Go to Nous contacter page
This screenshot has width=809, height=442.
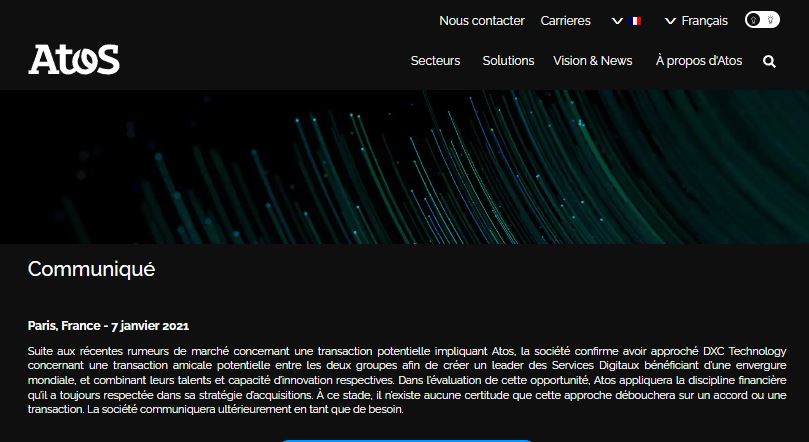(482, 21)
